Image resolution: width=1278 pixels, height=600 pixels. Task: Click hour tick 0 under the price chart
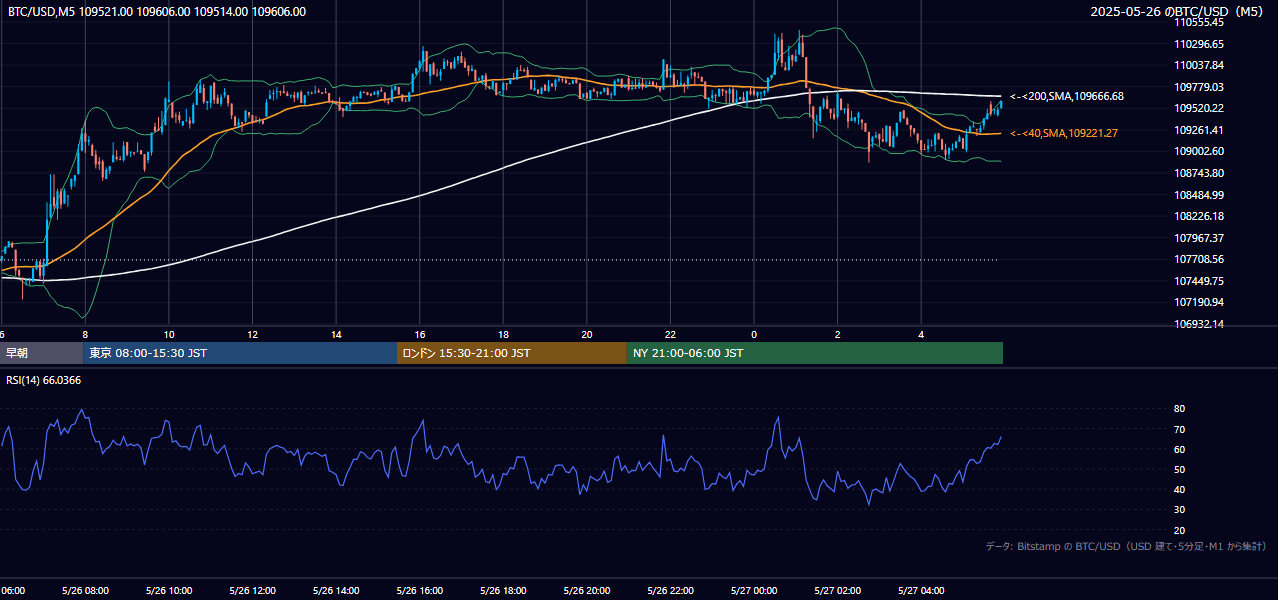point(753,334)
